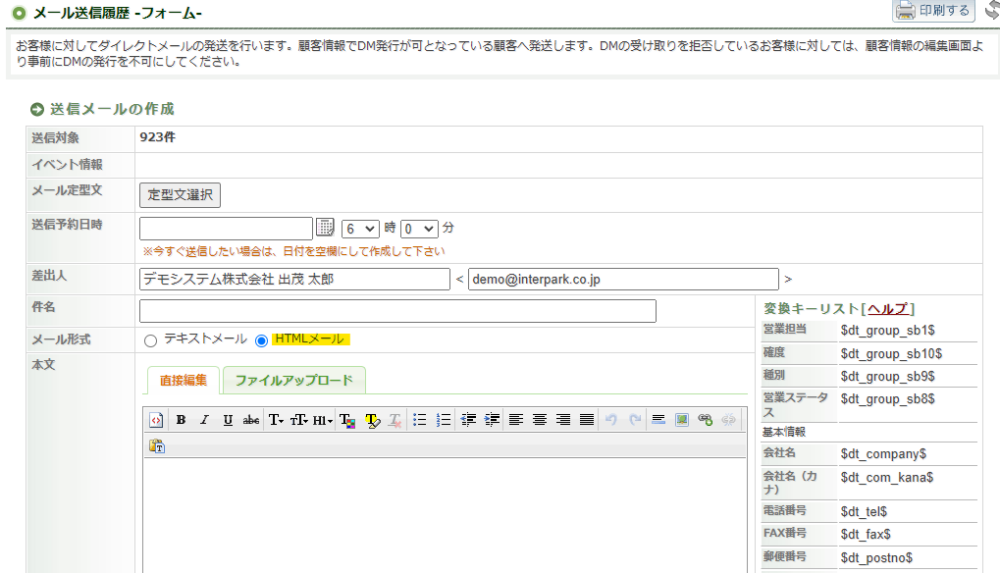The image size is (1000, 573).
Task: Toggle HTML source view in the editor
Action: 157,421
